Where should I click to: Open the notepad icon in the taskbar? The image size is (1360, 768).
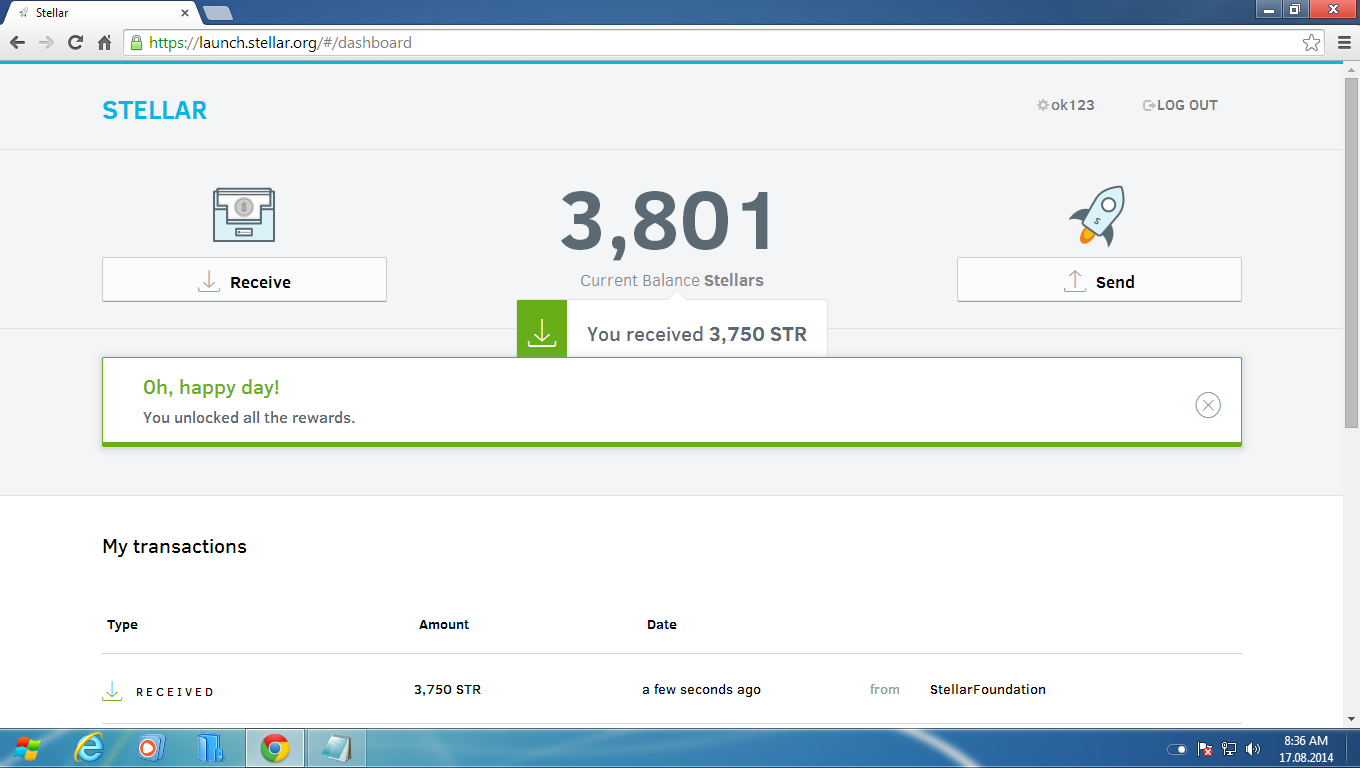(337, 748)
